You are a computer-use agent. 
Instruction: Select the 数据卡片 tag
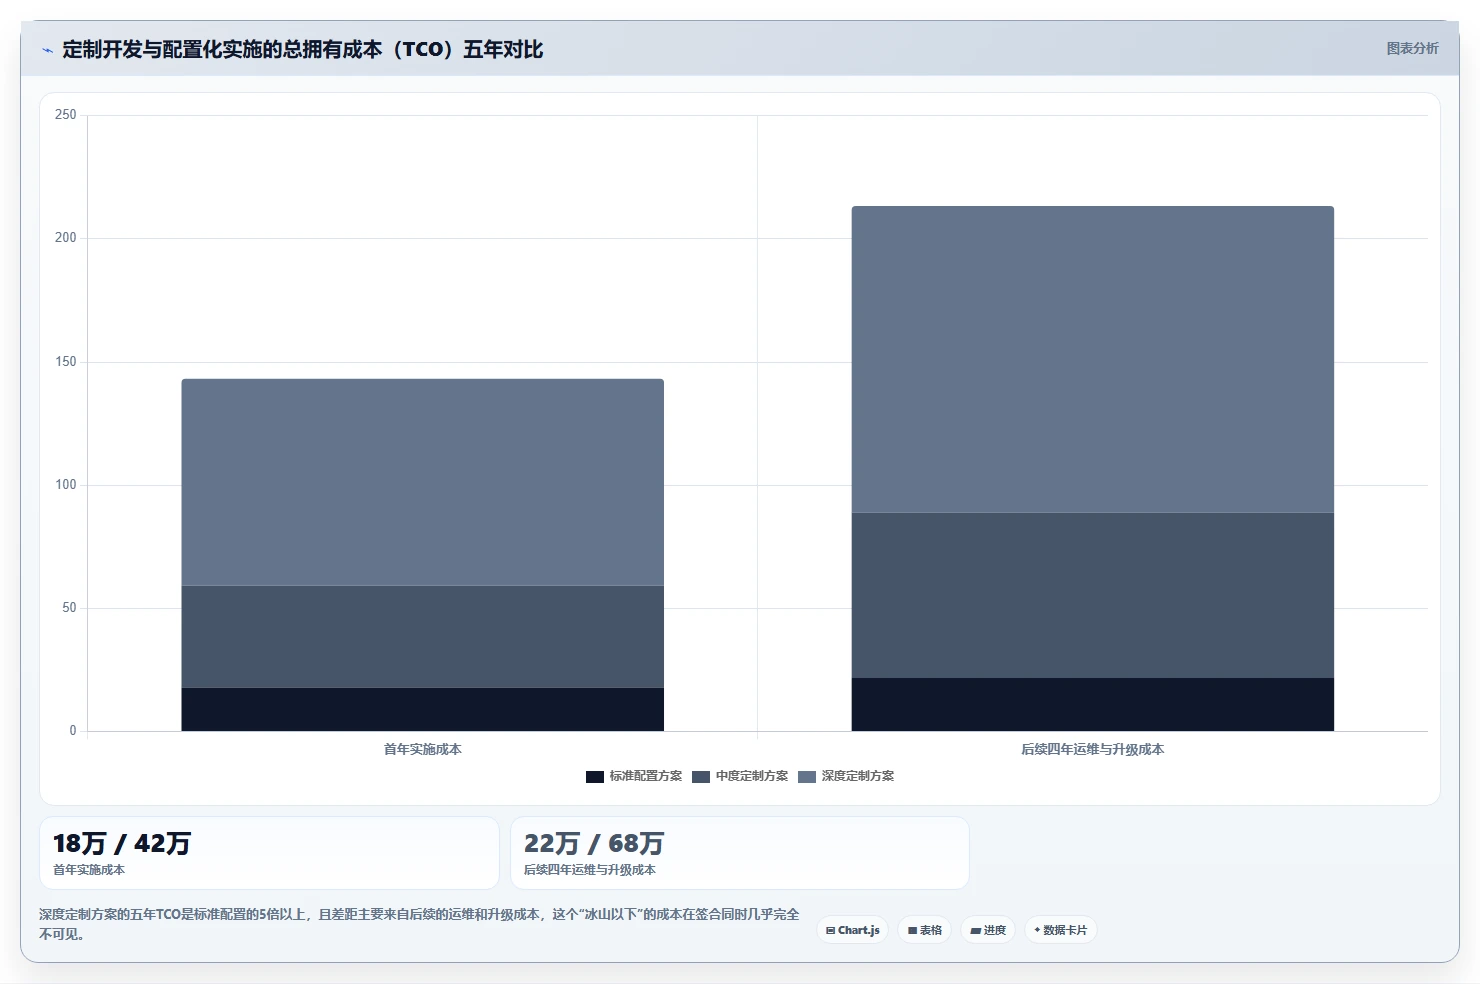tap(1061, 930)
